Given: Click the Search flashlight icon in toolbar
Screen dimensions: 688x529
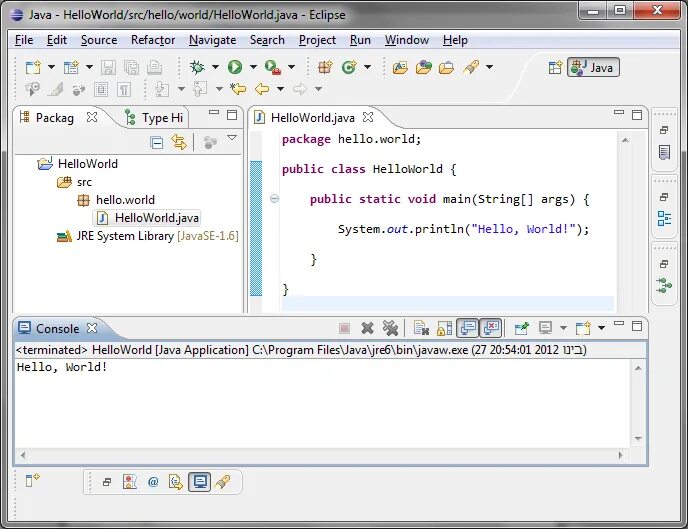Looking at the screenshot, I should [x=471, y=67].
